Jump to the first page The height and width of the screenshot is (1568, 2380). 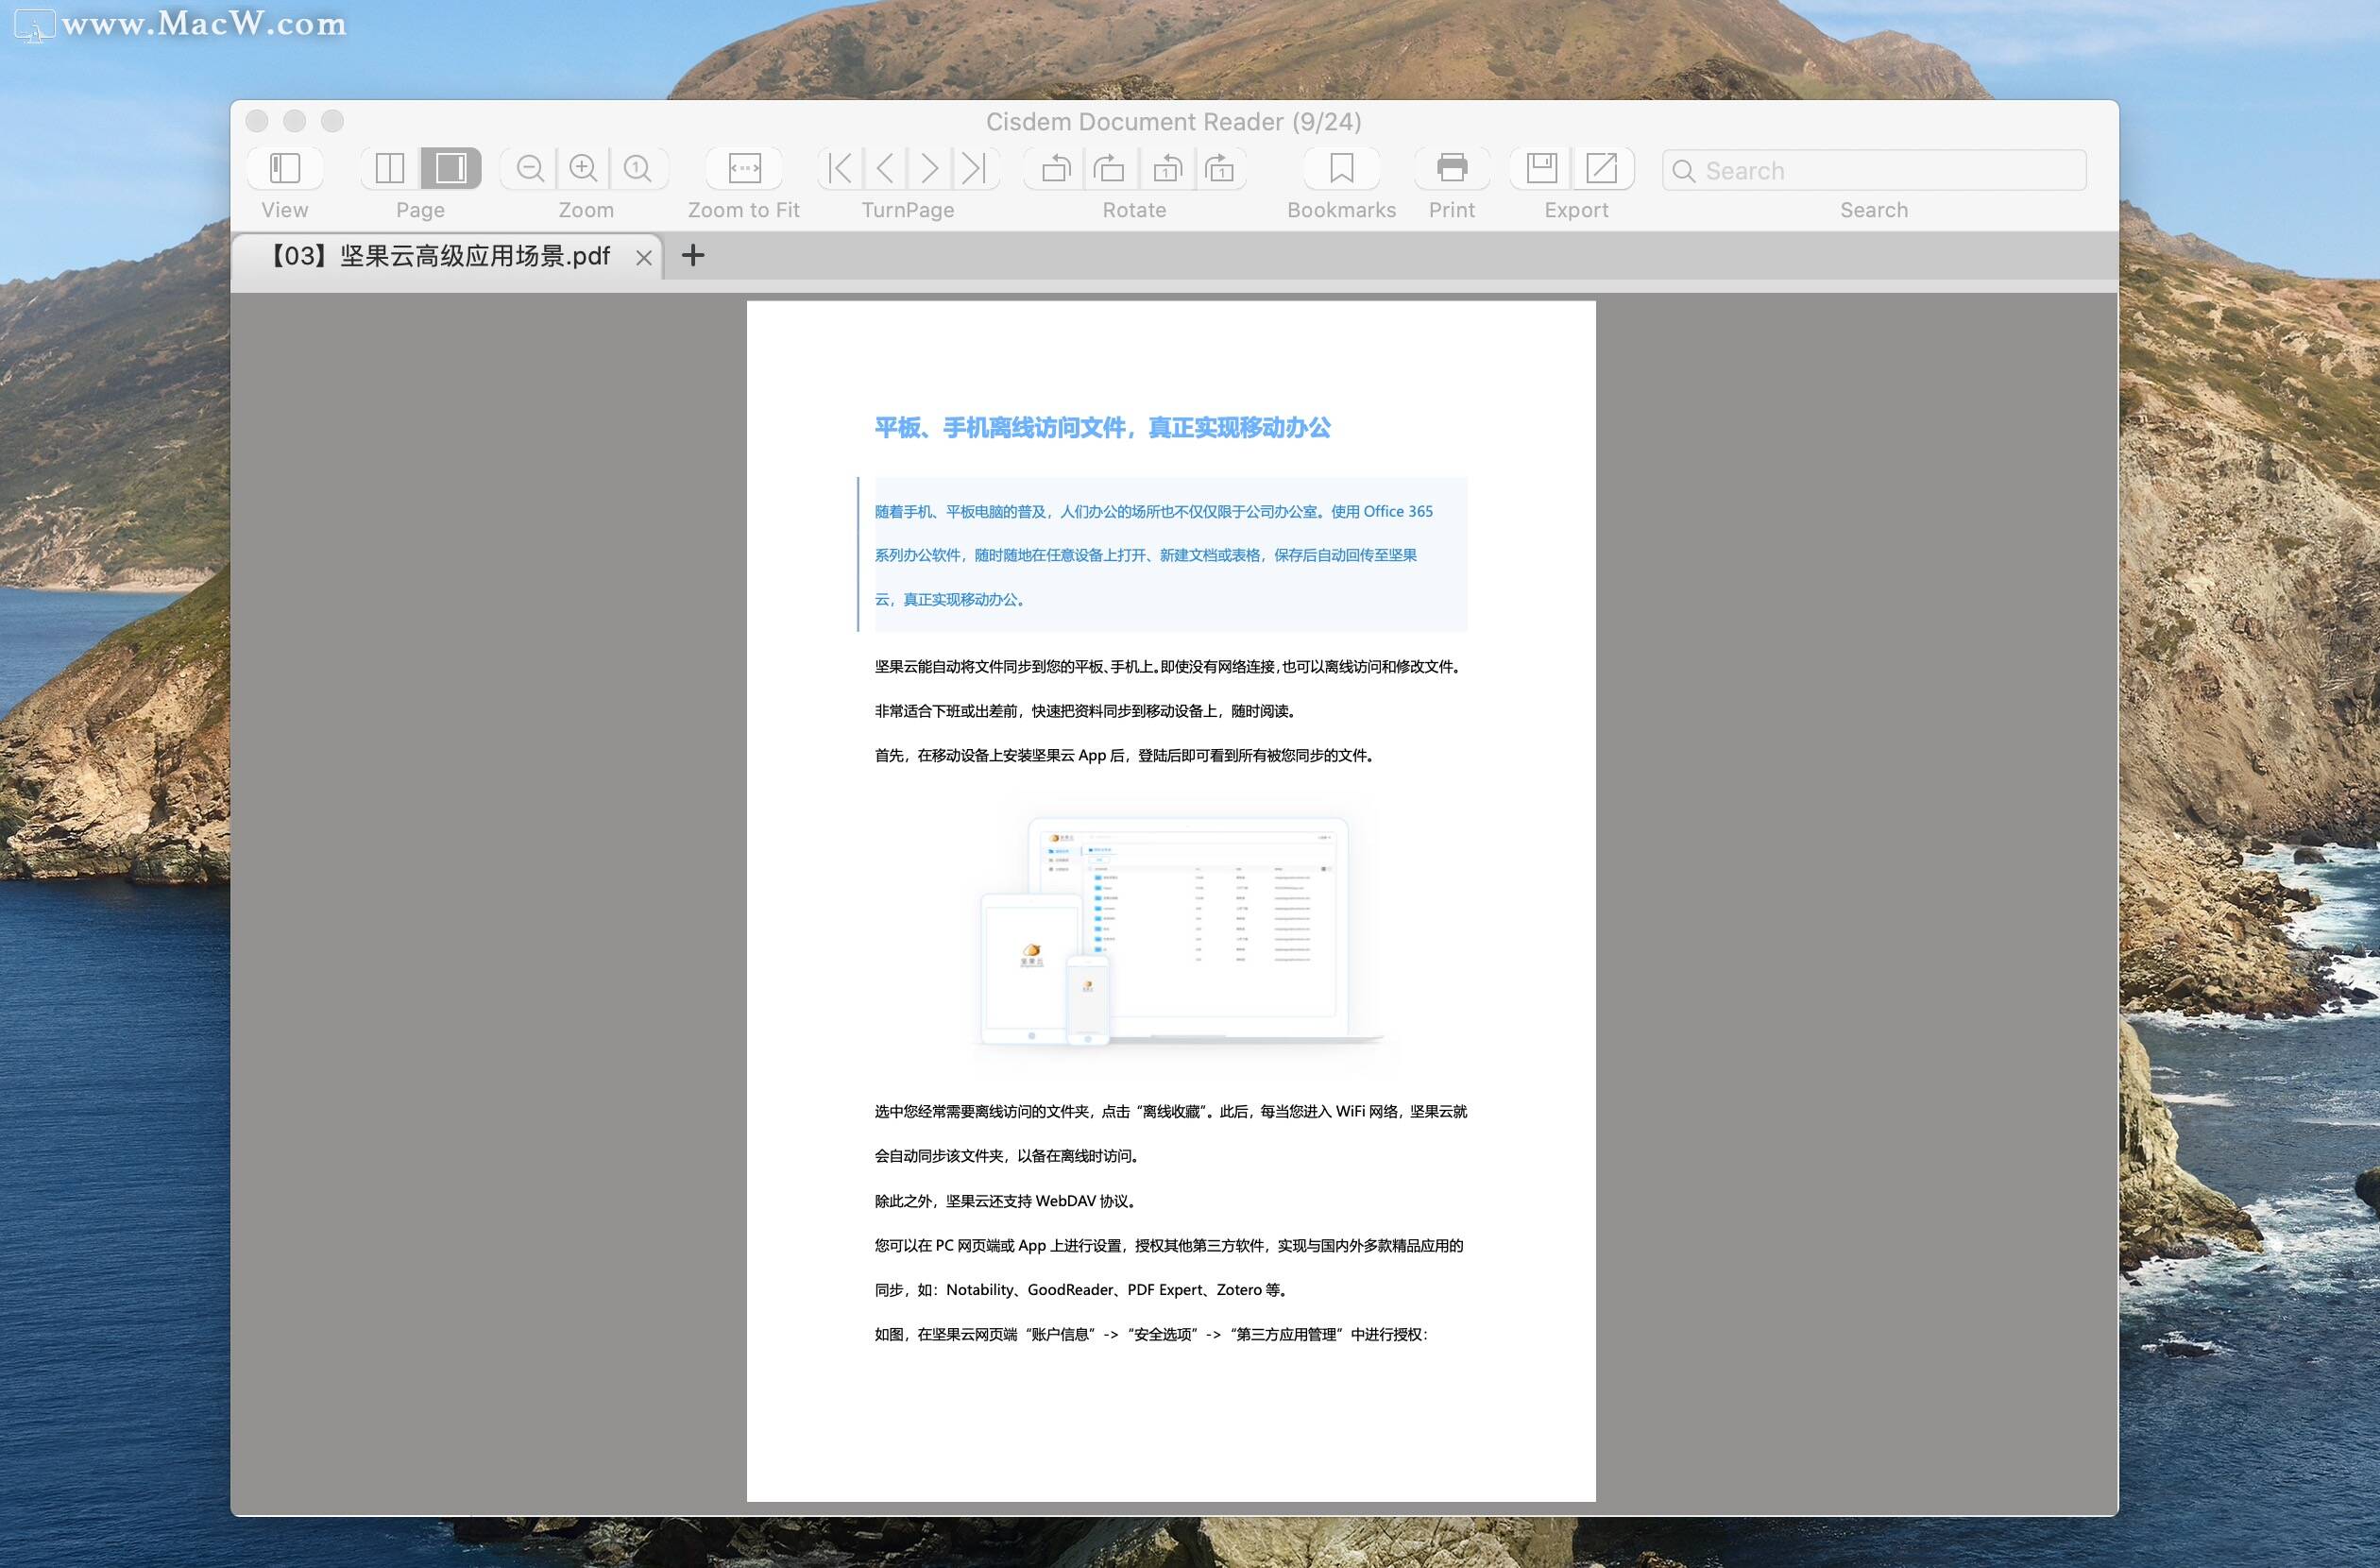point(841,168)
